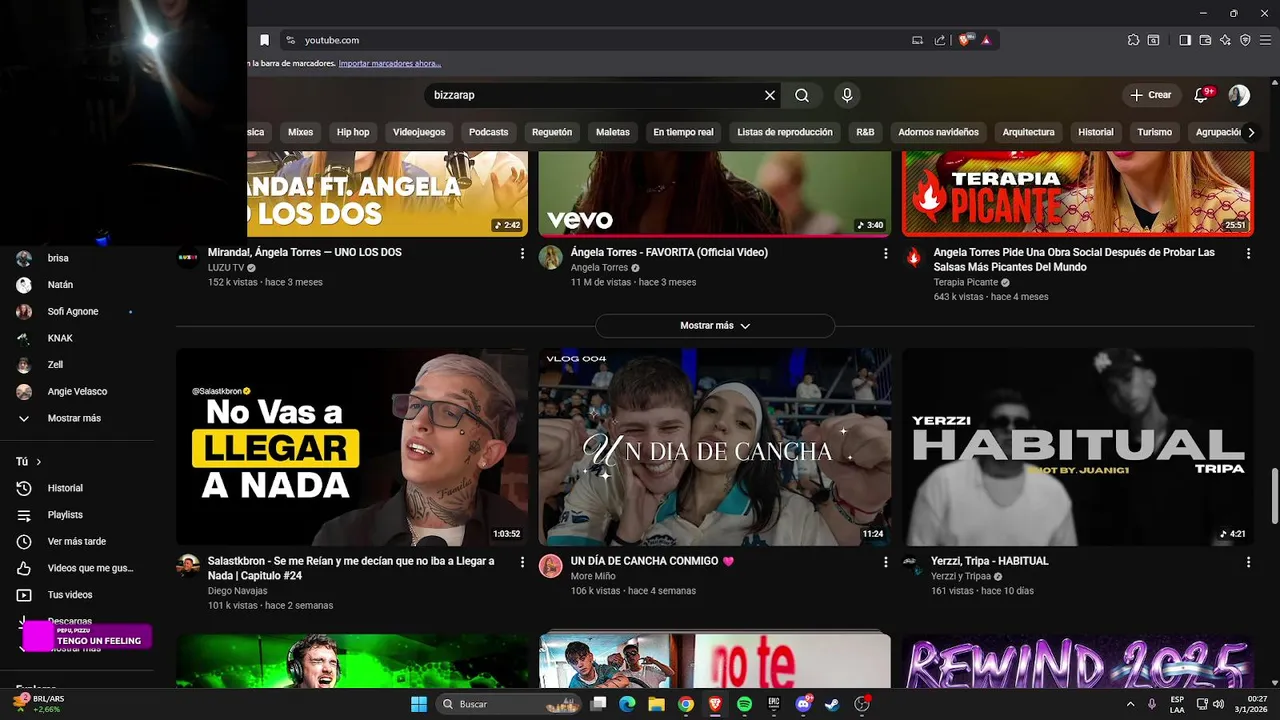Click the magnifying glass search button
Viewport: 1280px width, 720px height.
(802, 95)
